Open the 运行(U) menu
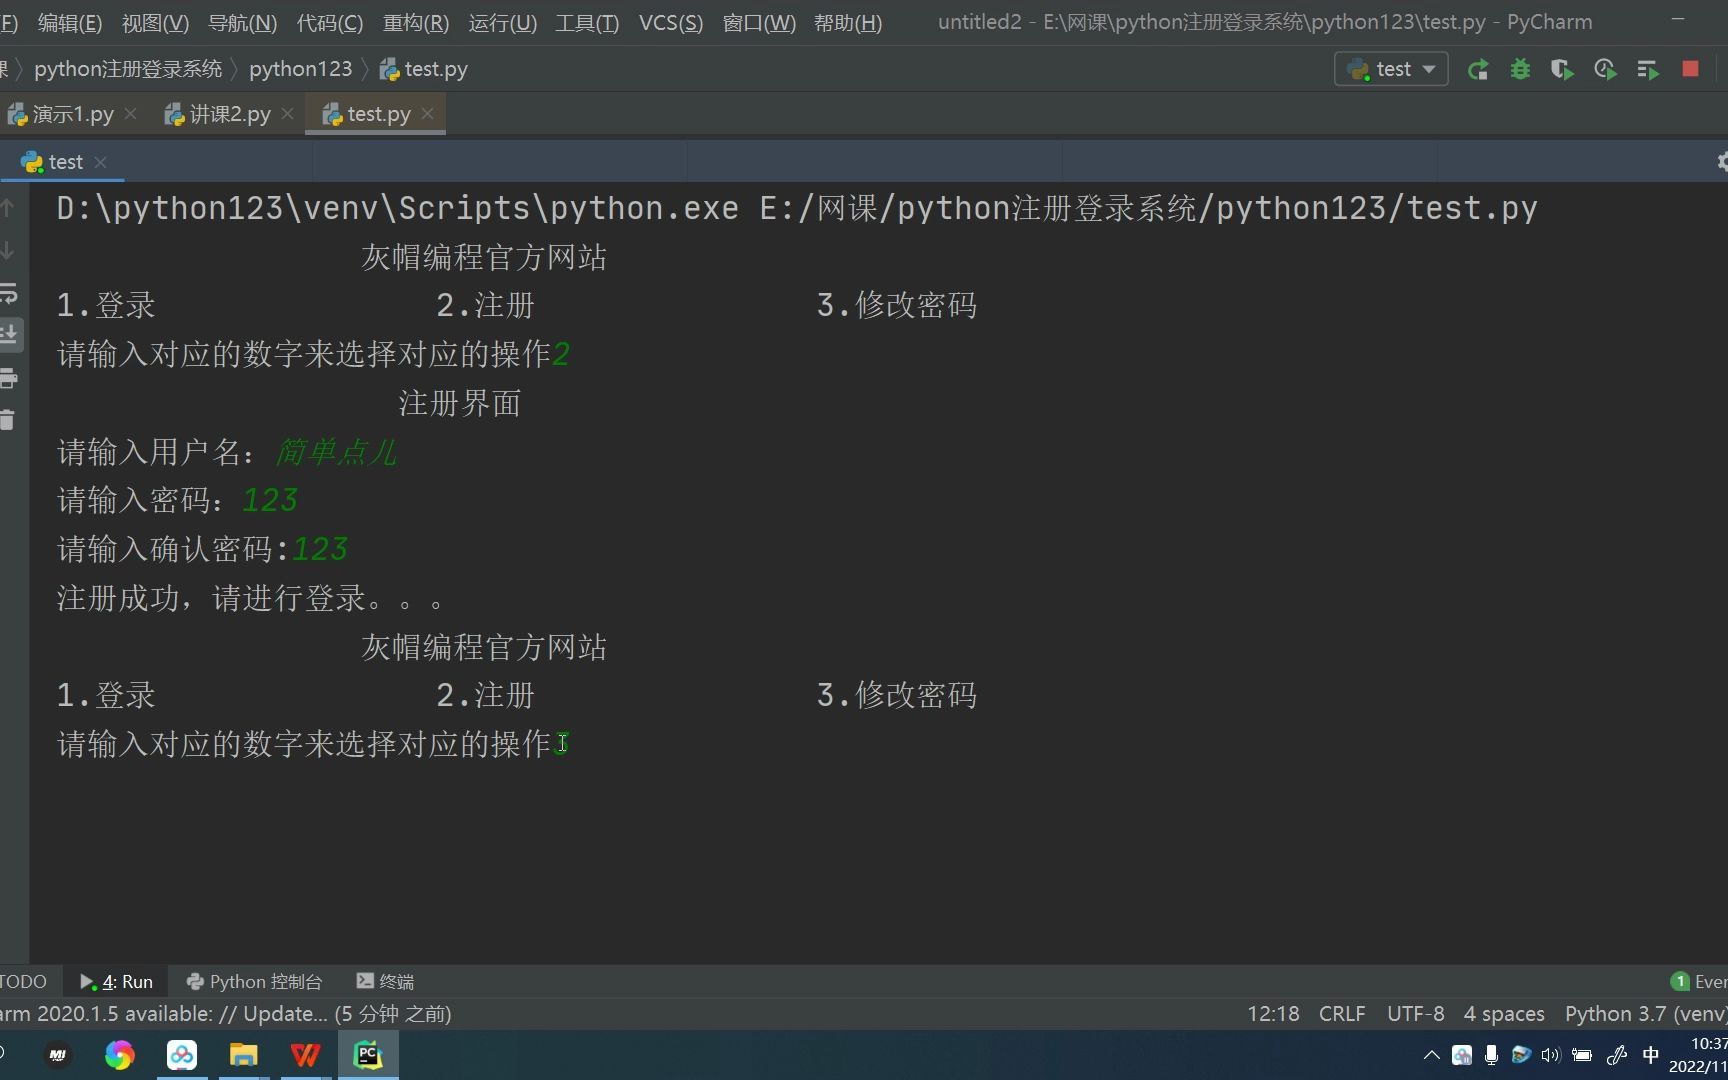1728x1080 pixels. point(502,22)
